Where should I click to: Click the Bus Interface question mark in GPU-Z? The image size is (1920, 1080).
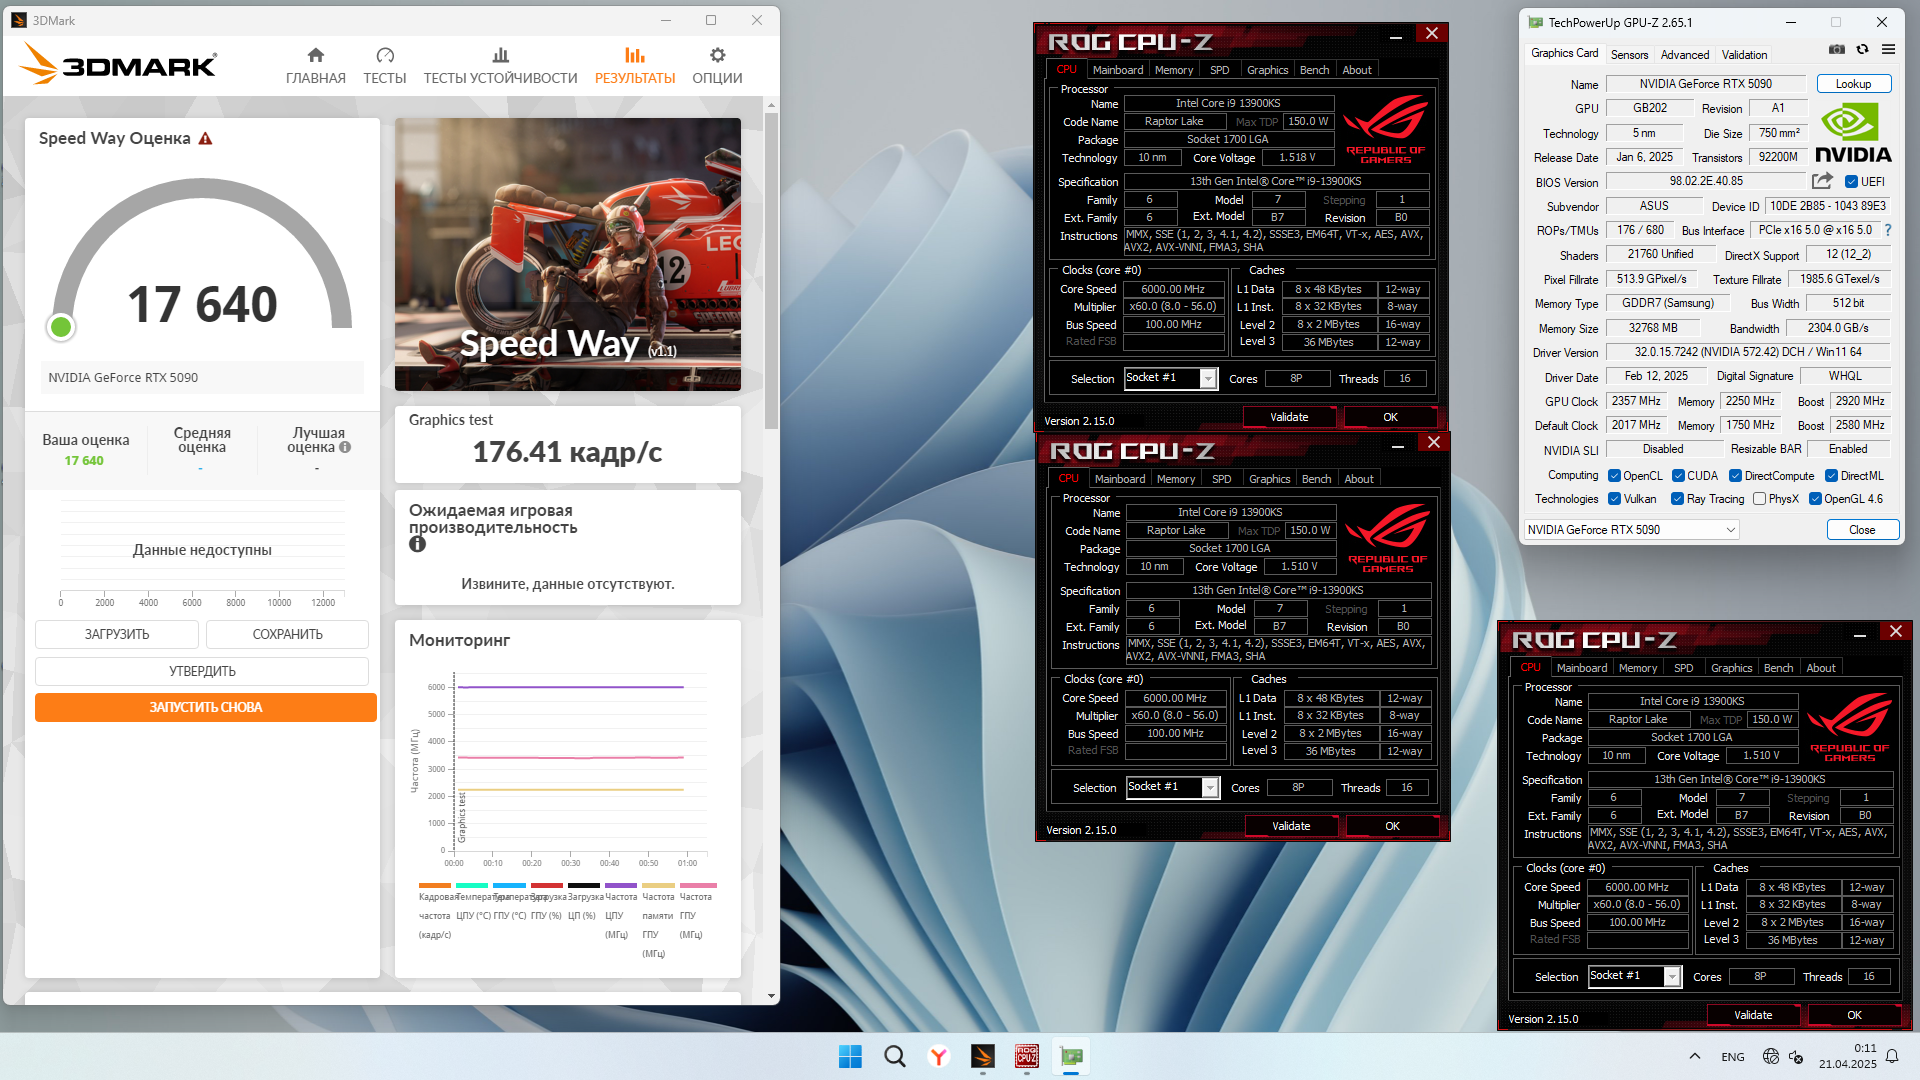1888,230
